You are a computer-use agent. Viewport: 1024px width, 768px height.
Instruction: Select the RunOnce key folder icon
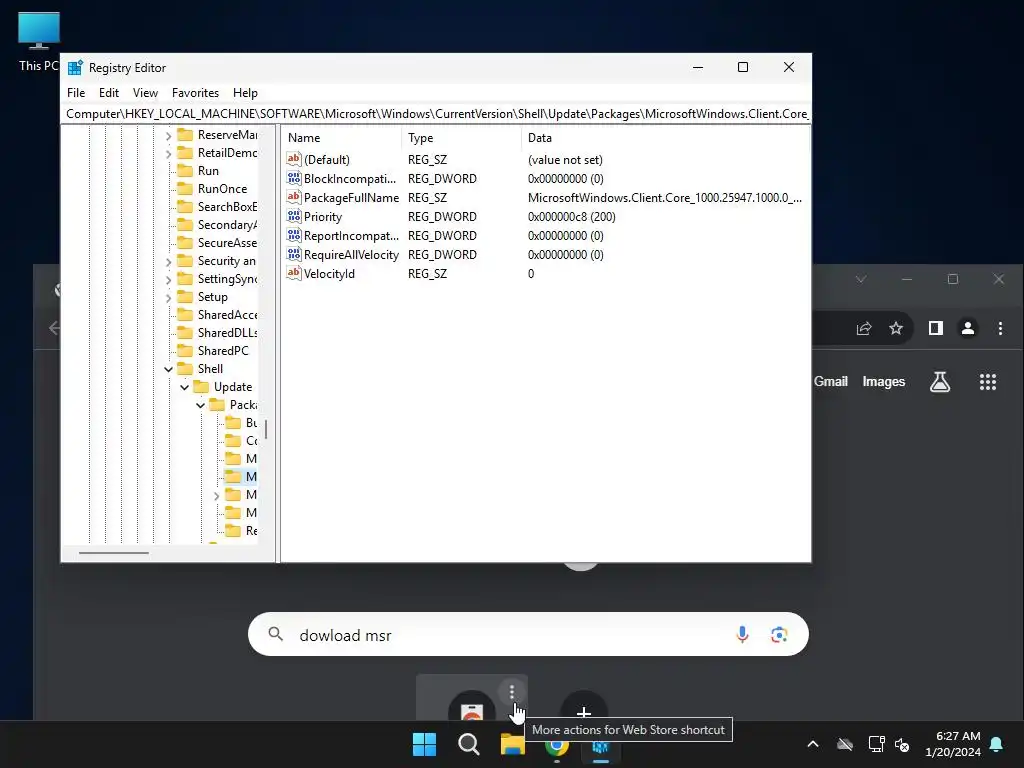click(x=185, y=189)
